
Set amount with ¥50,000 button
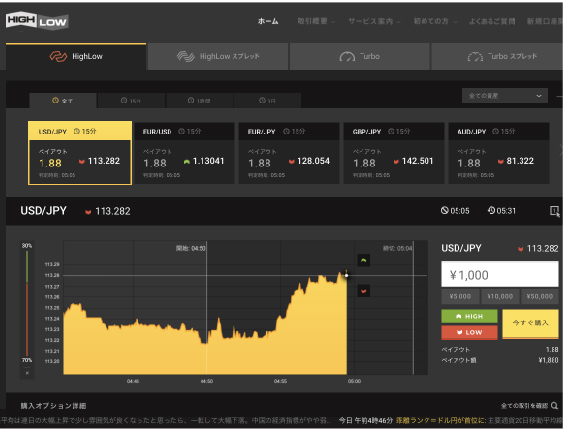(540, 297)
